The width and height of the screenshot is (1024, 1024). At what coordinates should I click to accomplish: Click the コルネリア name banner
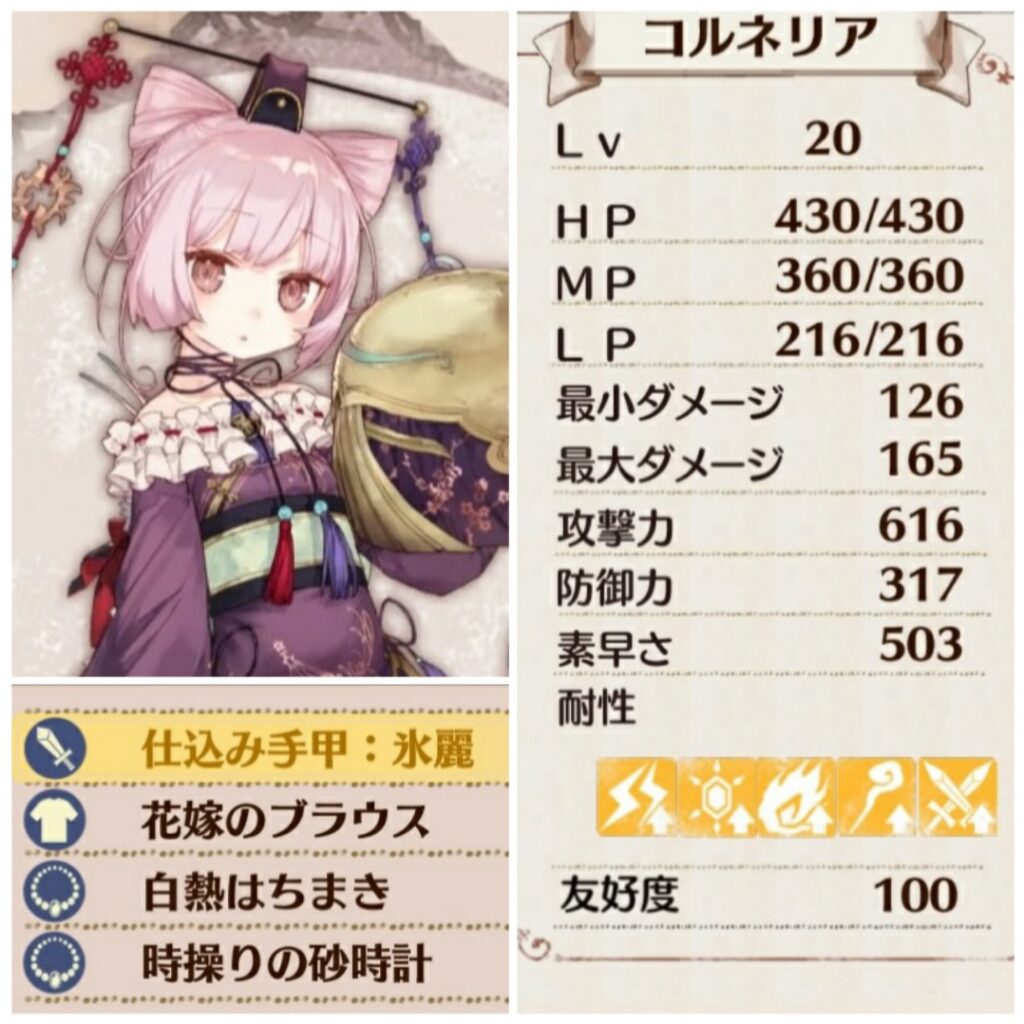tap(760, 40)
